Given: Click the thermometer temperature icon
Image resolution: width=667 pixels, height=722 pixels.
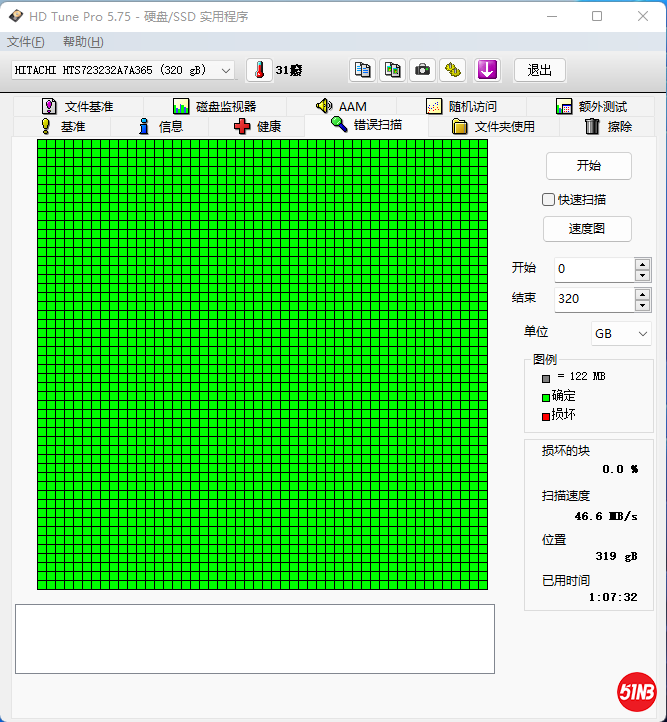Looking at the screenshot, I should [x=259, y=70].
